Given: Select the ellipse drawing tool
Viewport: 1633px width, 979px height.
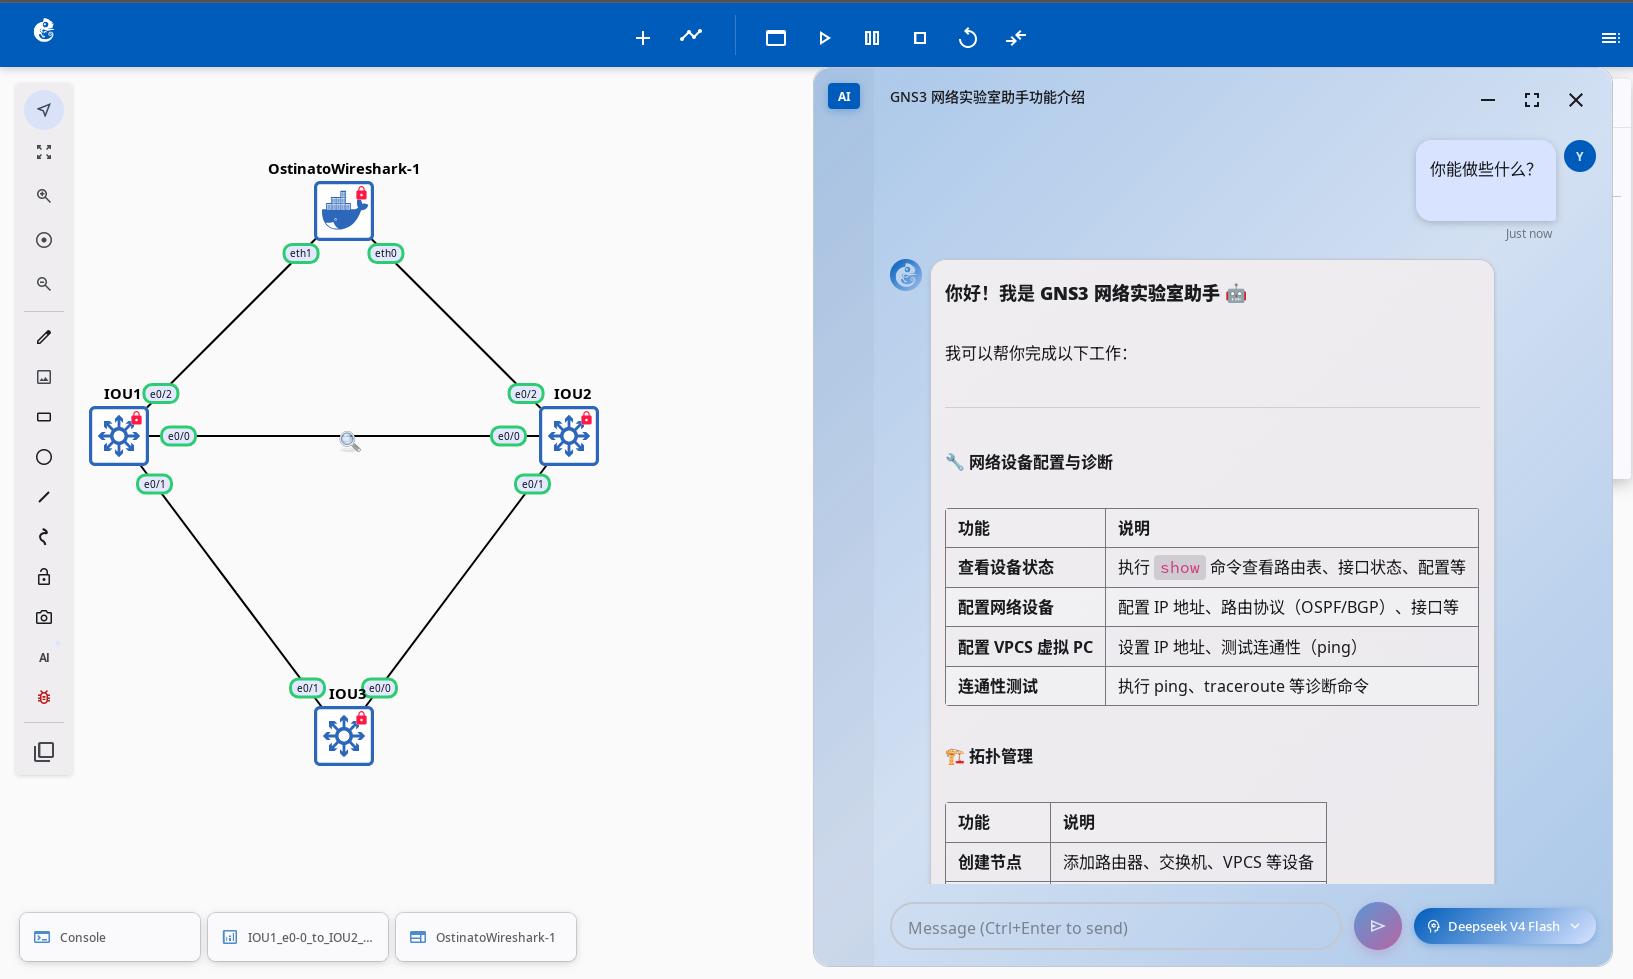Looking at the screenshot, I should coord(44,457).
